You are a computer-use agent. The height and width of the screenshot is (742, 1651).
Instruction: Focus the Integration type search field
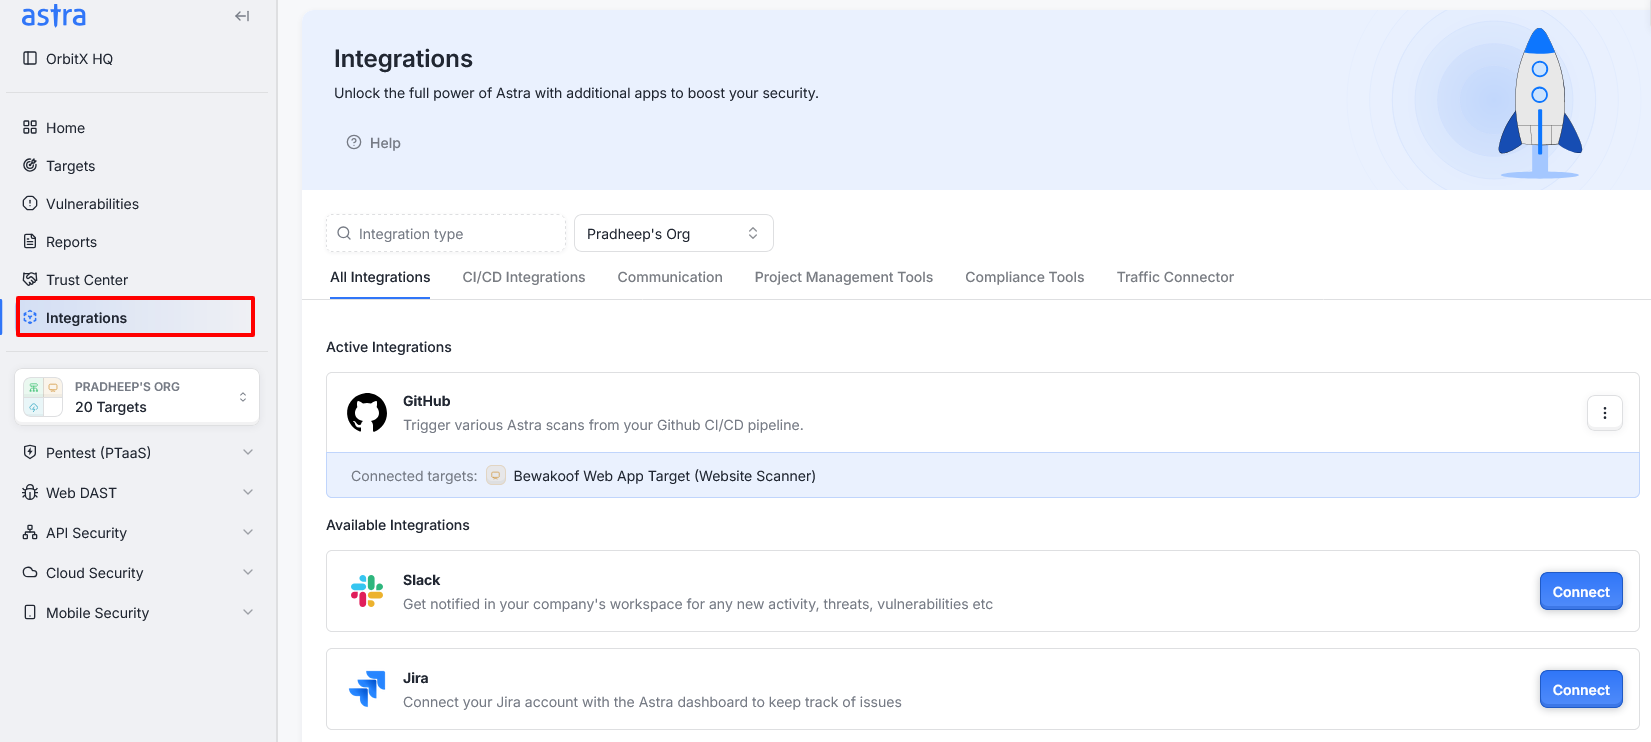(446, 233)
